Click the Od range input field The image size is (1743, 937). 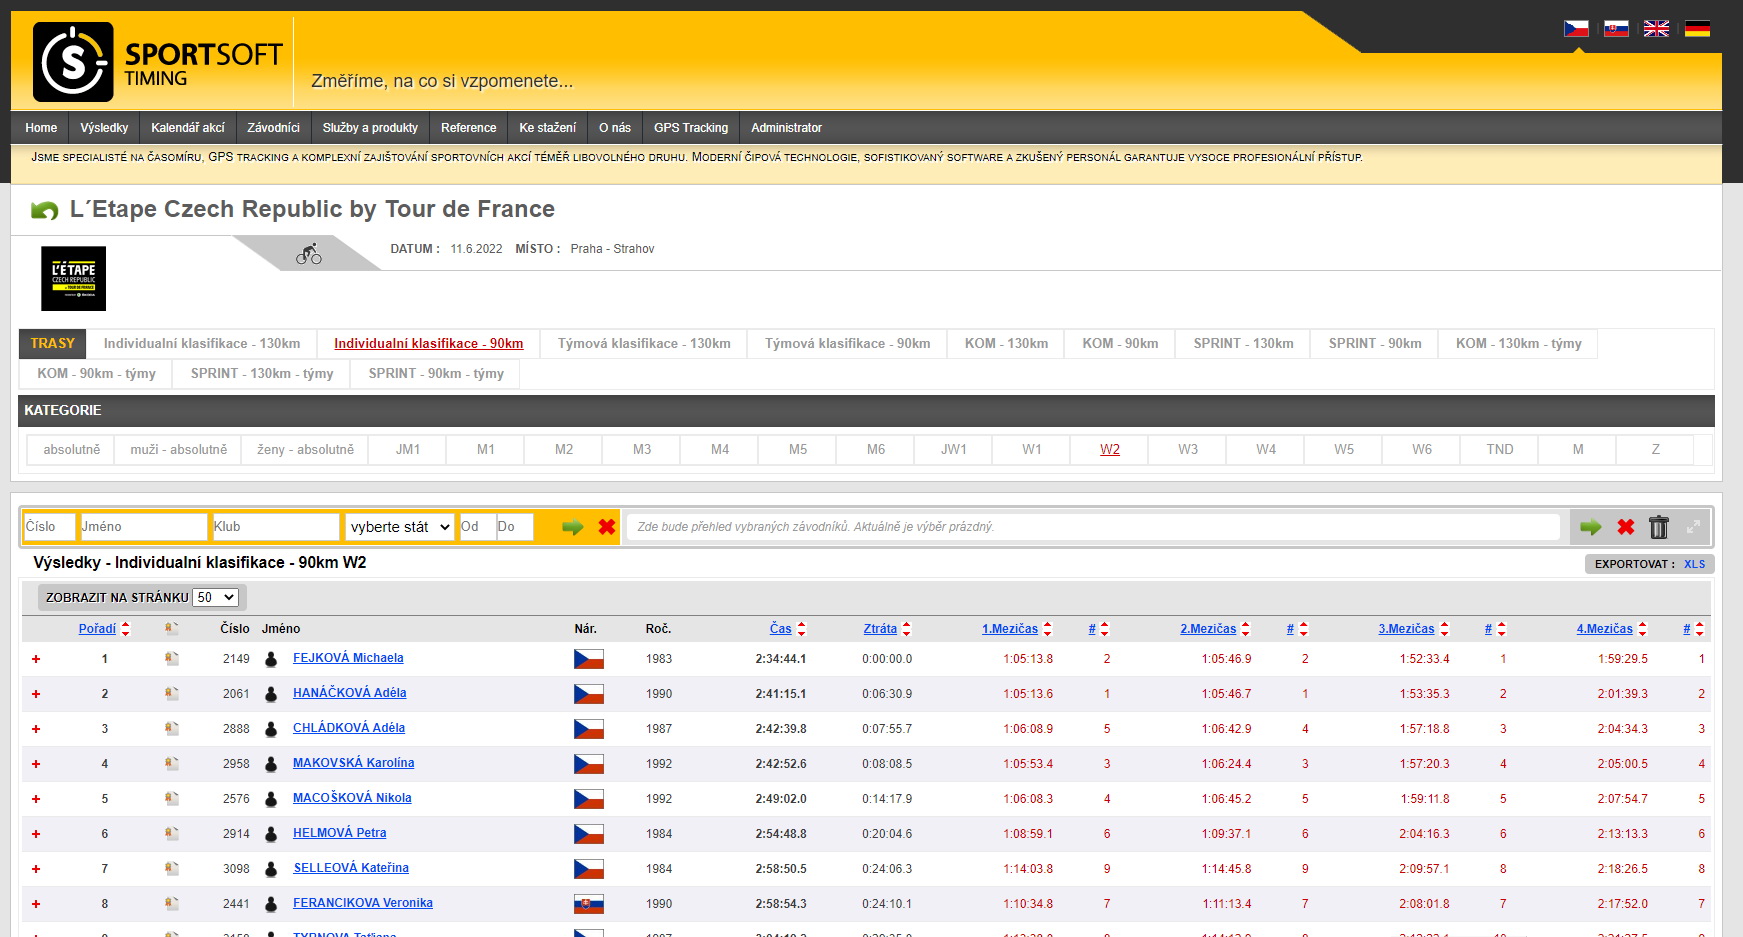476,527
